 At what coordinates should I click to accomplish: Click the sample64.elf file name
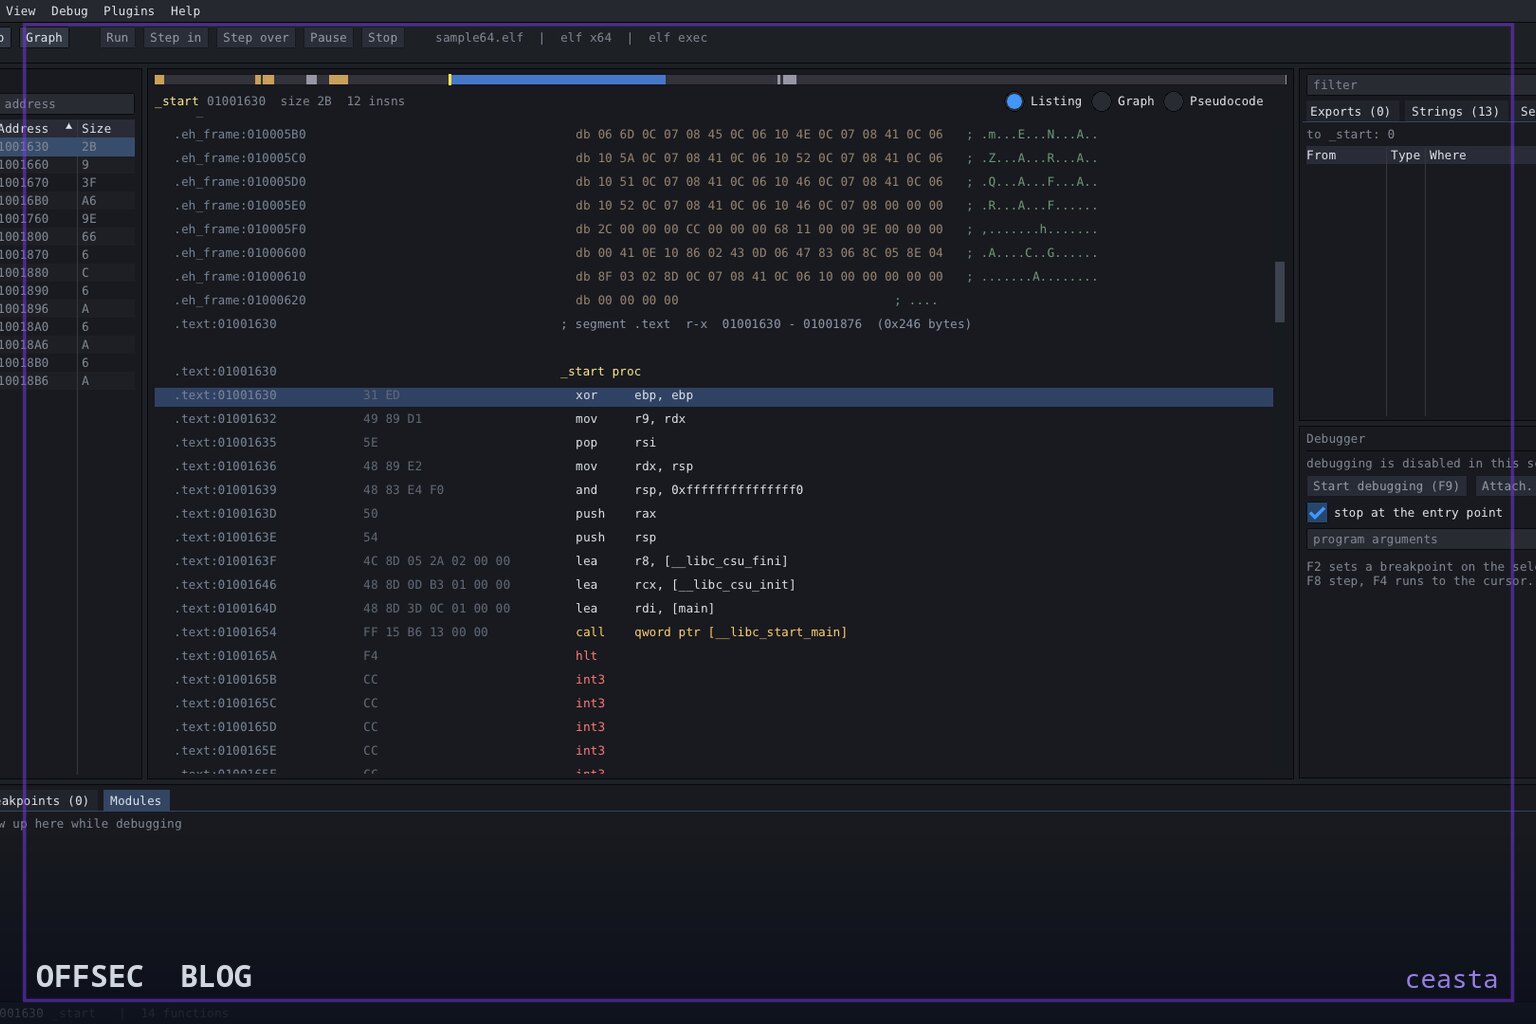point(479,38)
